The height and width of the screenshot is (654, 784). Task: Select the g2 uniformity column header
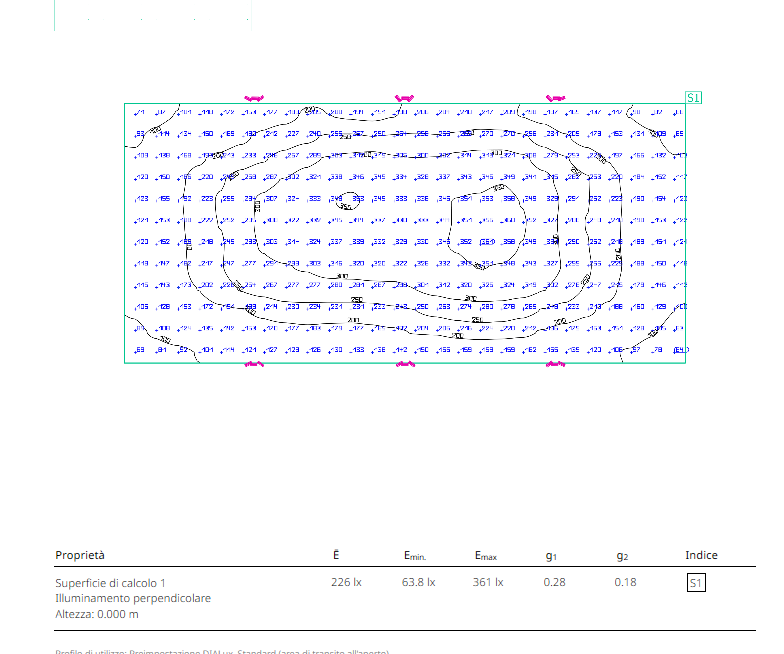tap(622, 556)
